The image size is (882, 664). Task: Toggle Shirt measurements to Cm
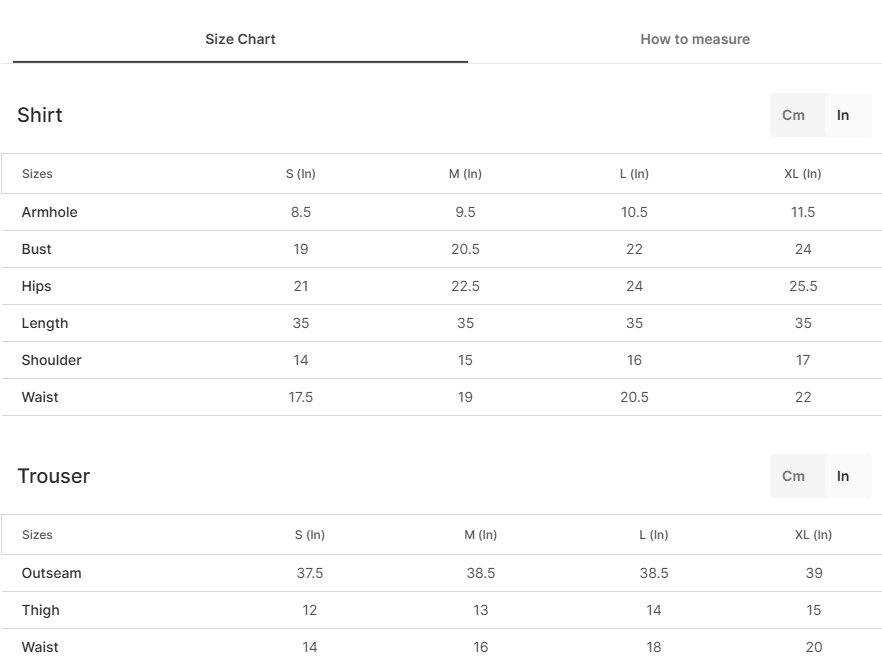point(793,115)
